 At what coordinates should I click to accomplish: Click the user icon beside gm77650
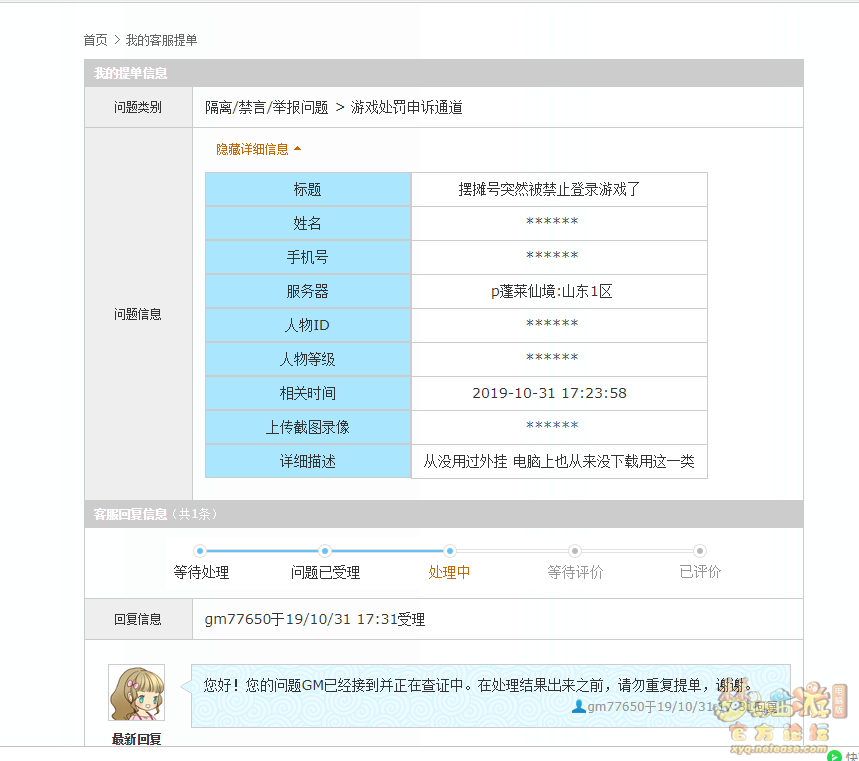coord(578,707)
